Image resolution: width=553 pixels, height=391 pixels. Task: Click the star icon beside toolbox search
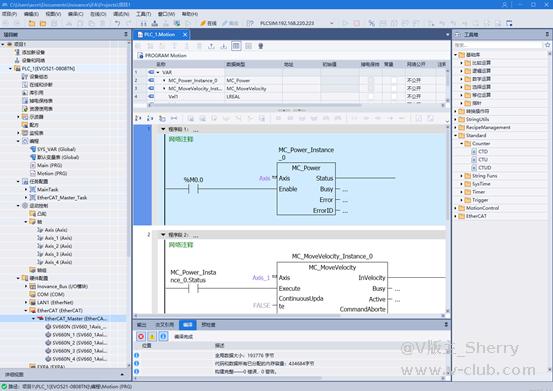pyautogui.click(x=547, y=45)
